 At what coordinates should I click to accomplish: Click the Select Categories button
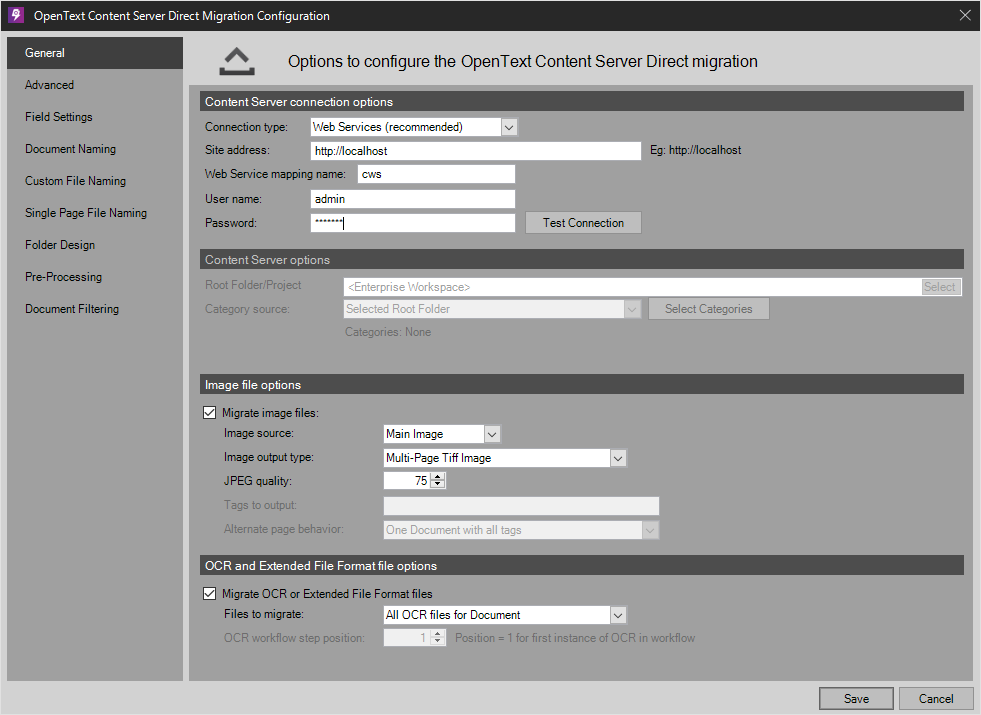tap(709, 309)
